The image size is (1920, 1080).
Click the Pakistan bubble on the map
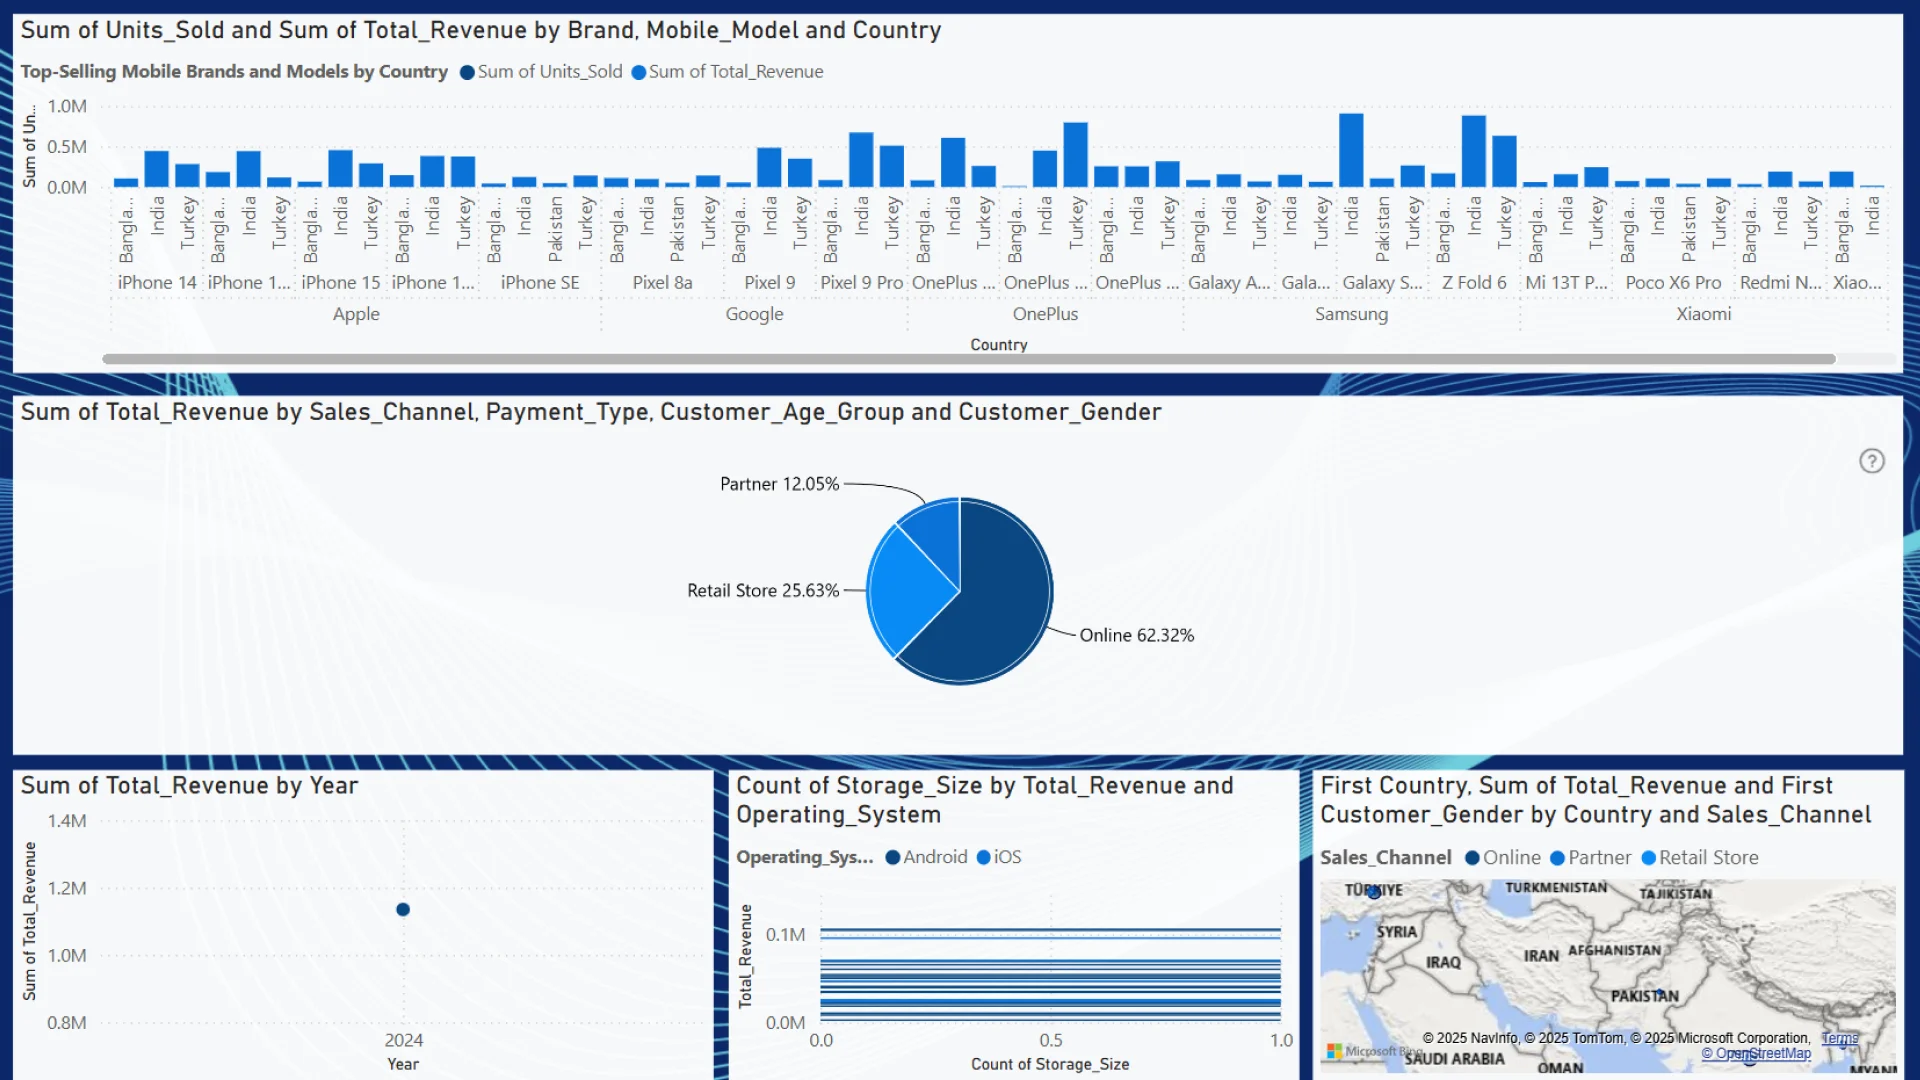pyautogui.click(x=1660, y=994)
